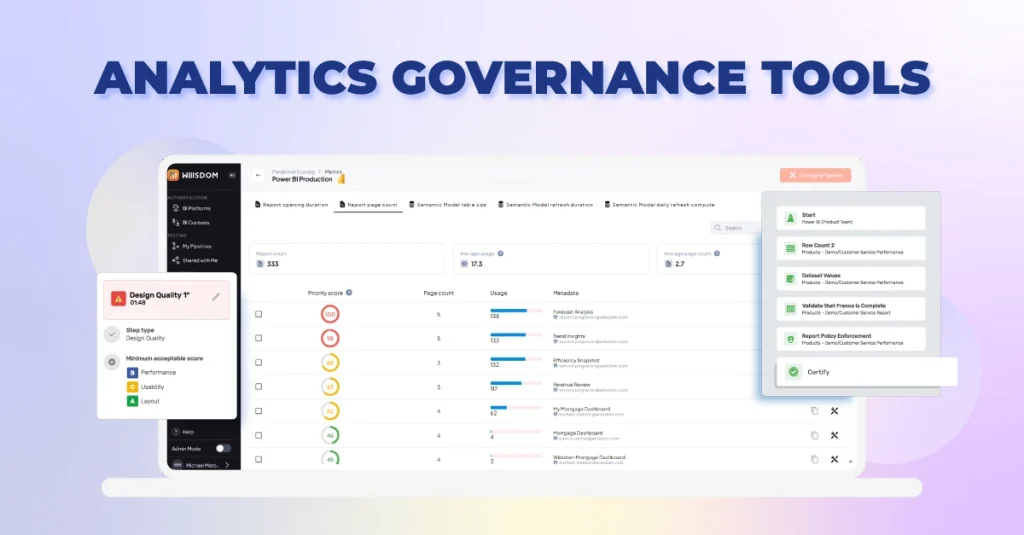Select the Usability C grade badge
This screenshot has height=535, width=1024.
tap(132, 387)
